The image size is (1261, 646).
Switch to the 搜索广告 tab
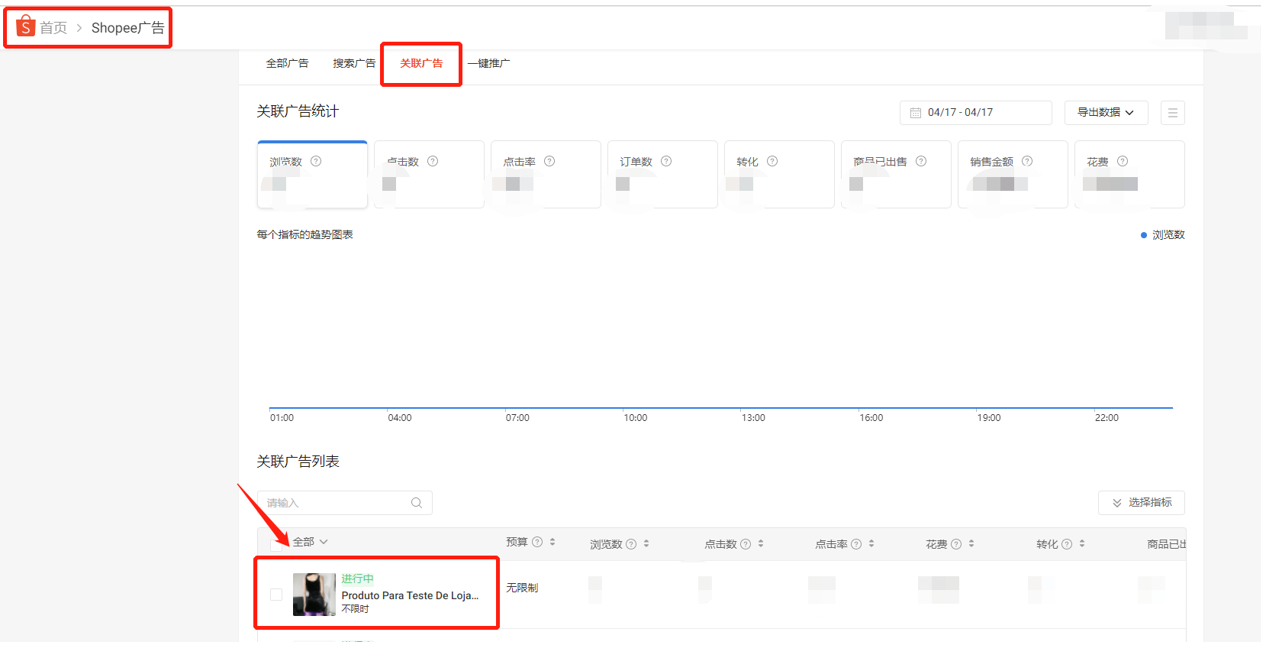(x=354, y=64)
